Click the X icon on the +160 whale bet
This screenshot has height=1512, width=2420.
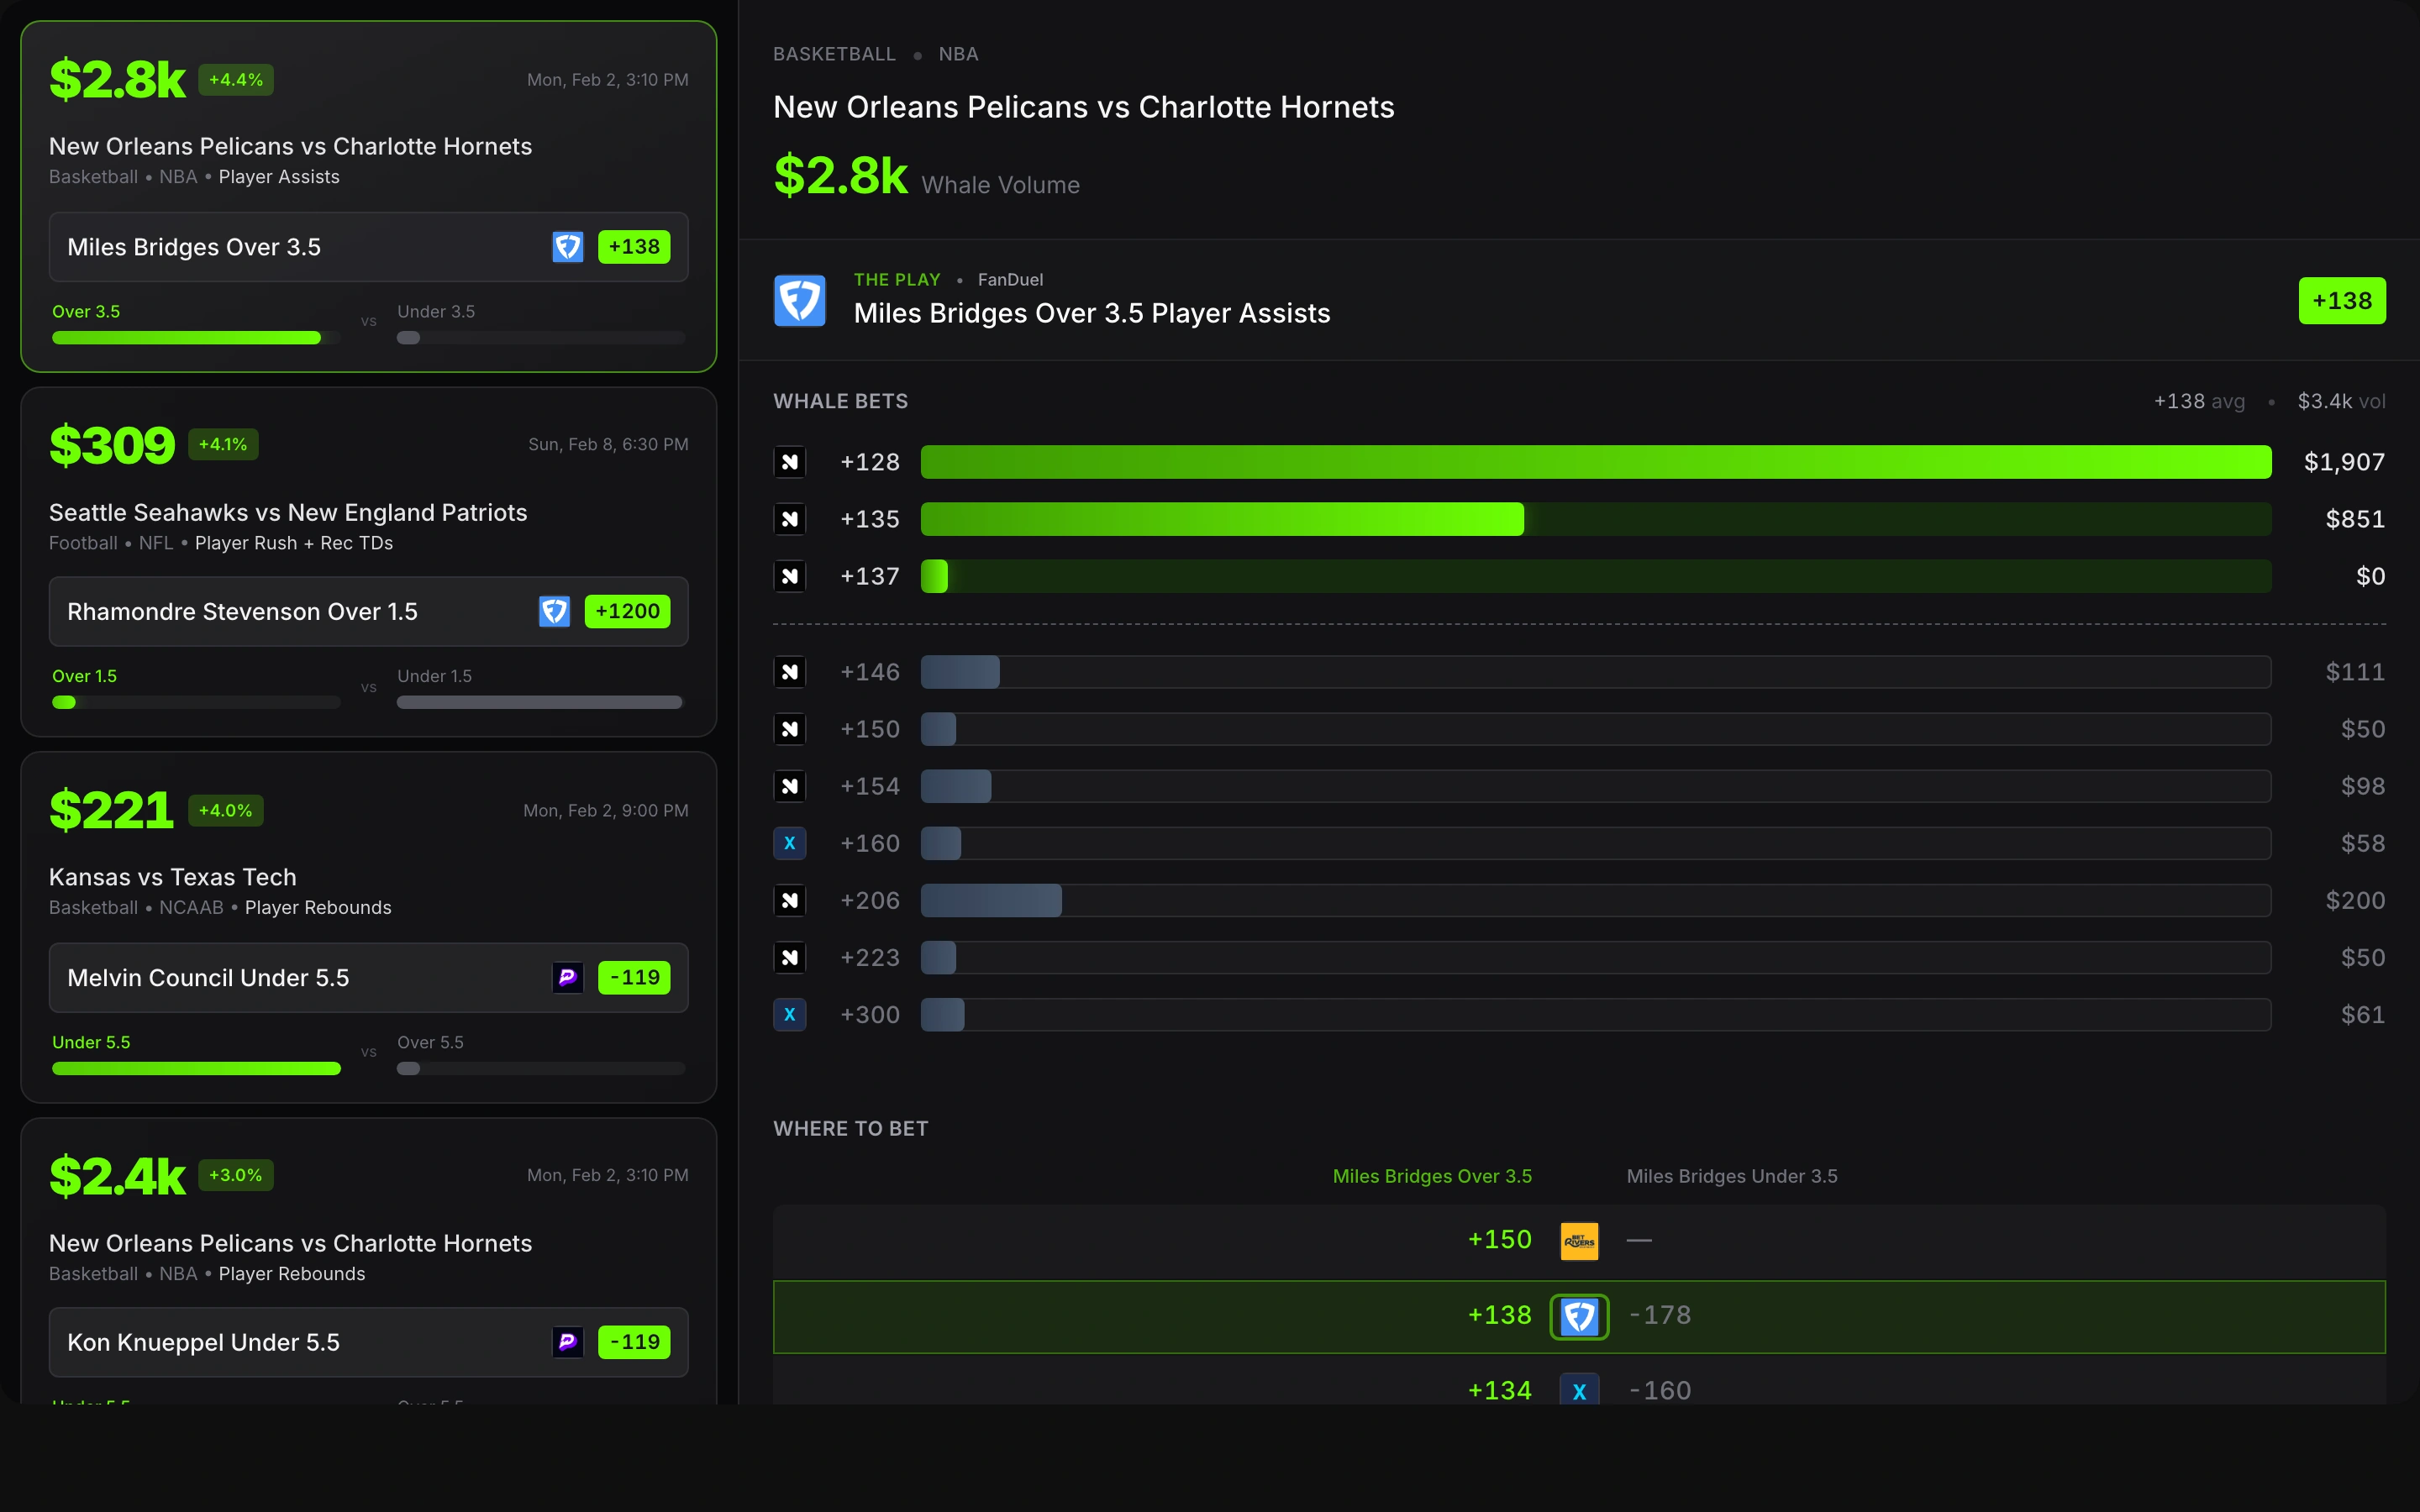790,843
